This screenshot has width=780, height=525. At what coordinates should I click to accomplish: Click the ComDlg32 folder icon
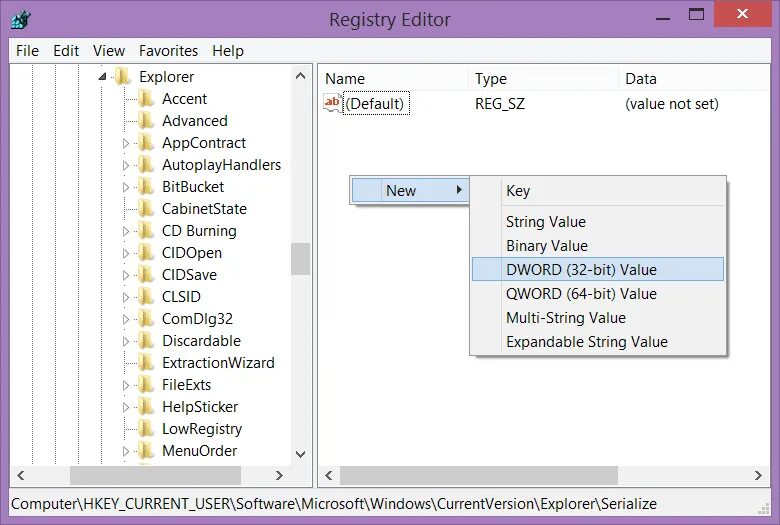point(146,318)
